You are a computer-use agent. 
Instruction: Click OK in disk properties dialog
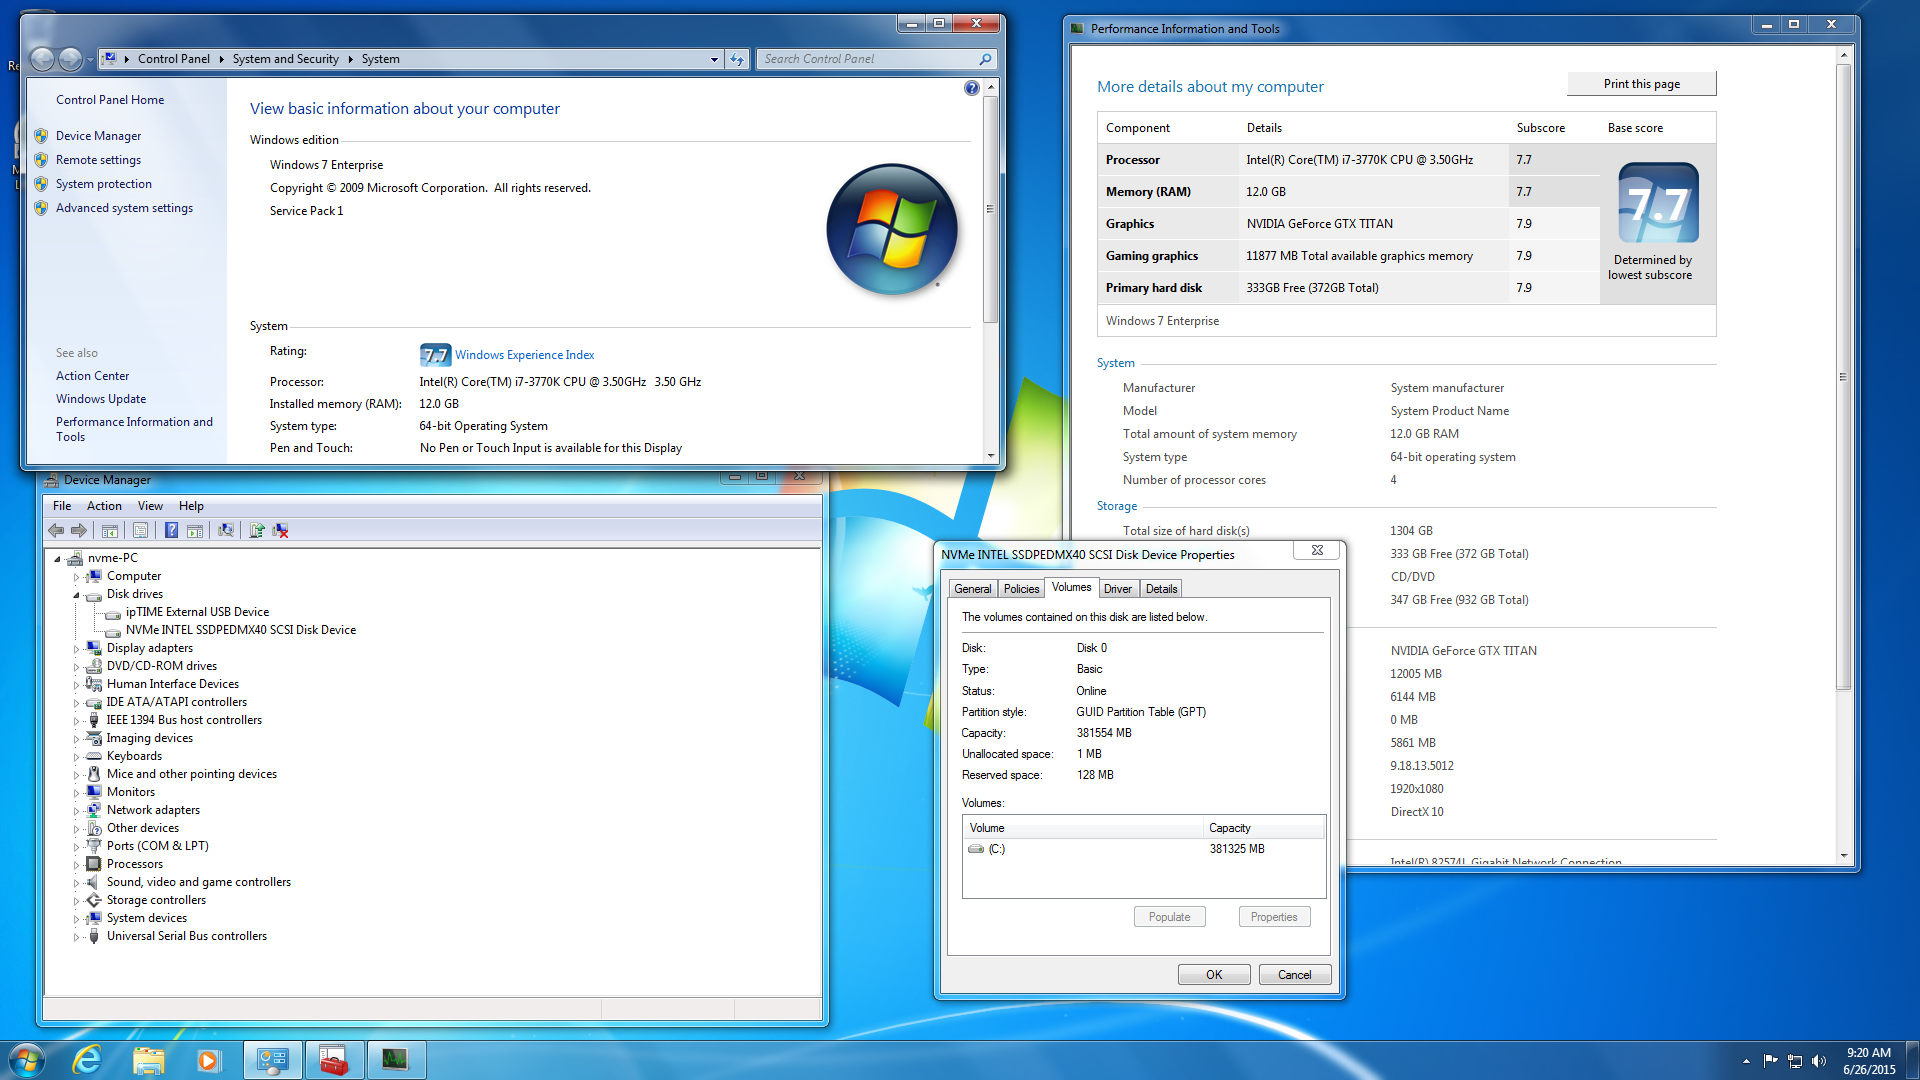pyautogui.click(x=1214, y=975)
